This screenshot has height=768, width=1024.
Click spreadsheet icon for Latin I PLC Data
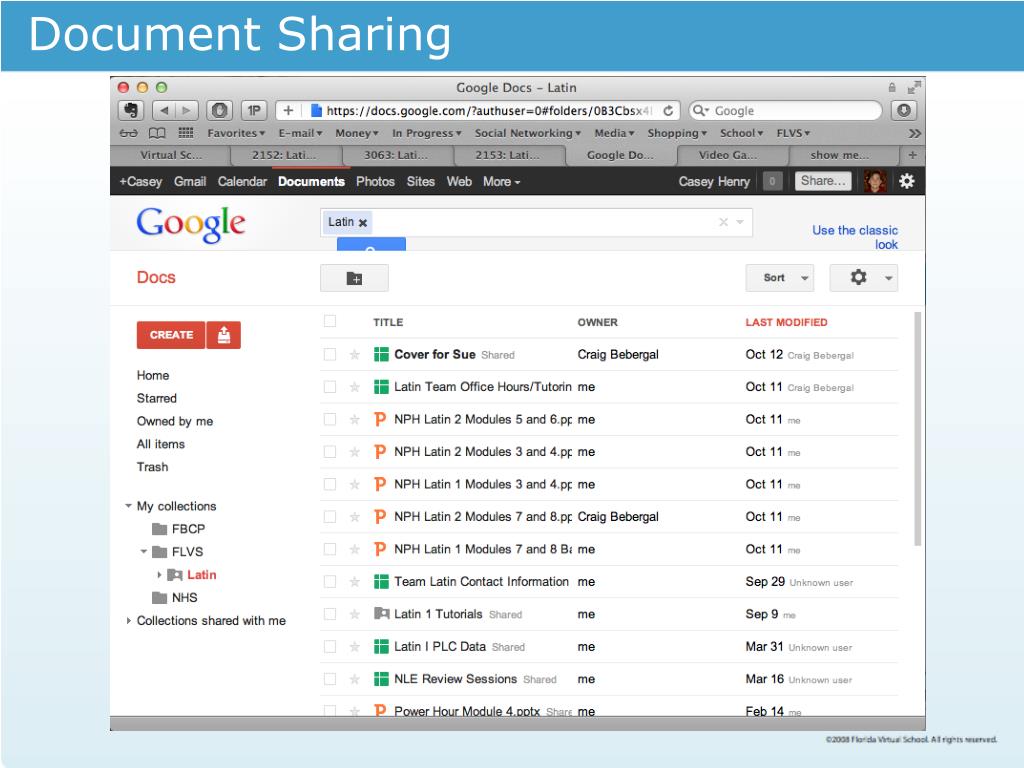(x=381, y=647)
